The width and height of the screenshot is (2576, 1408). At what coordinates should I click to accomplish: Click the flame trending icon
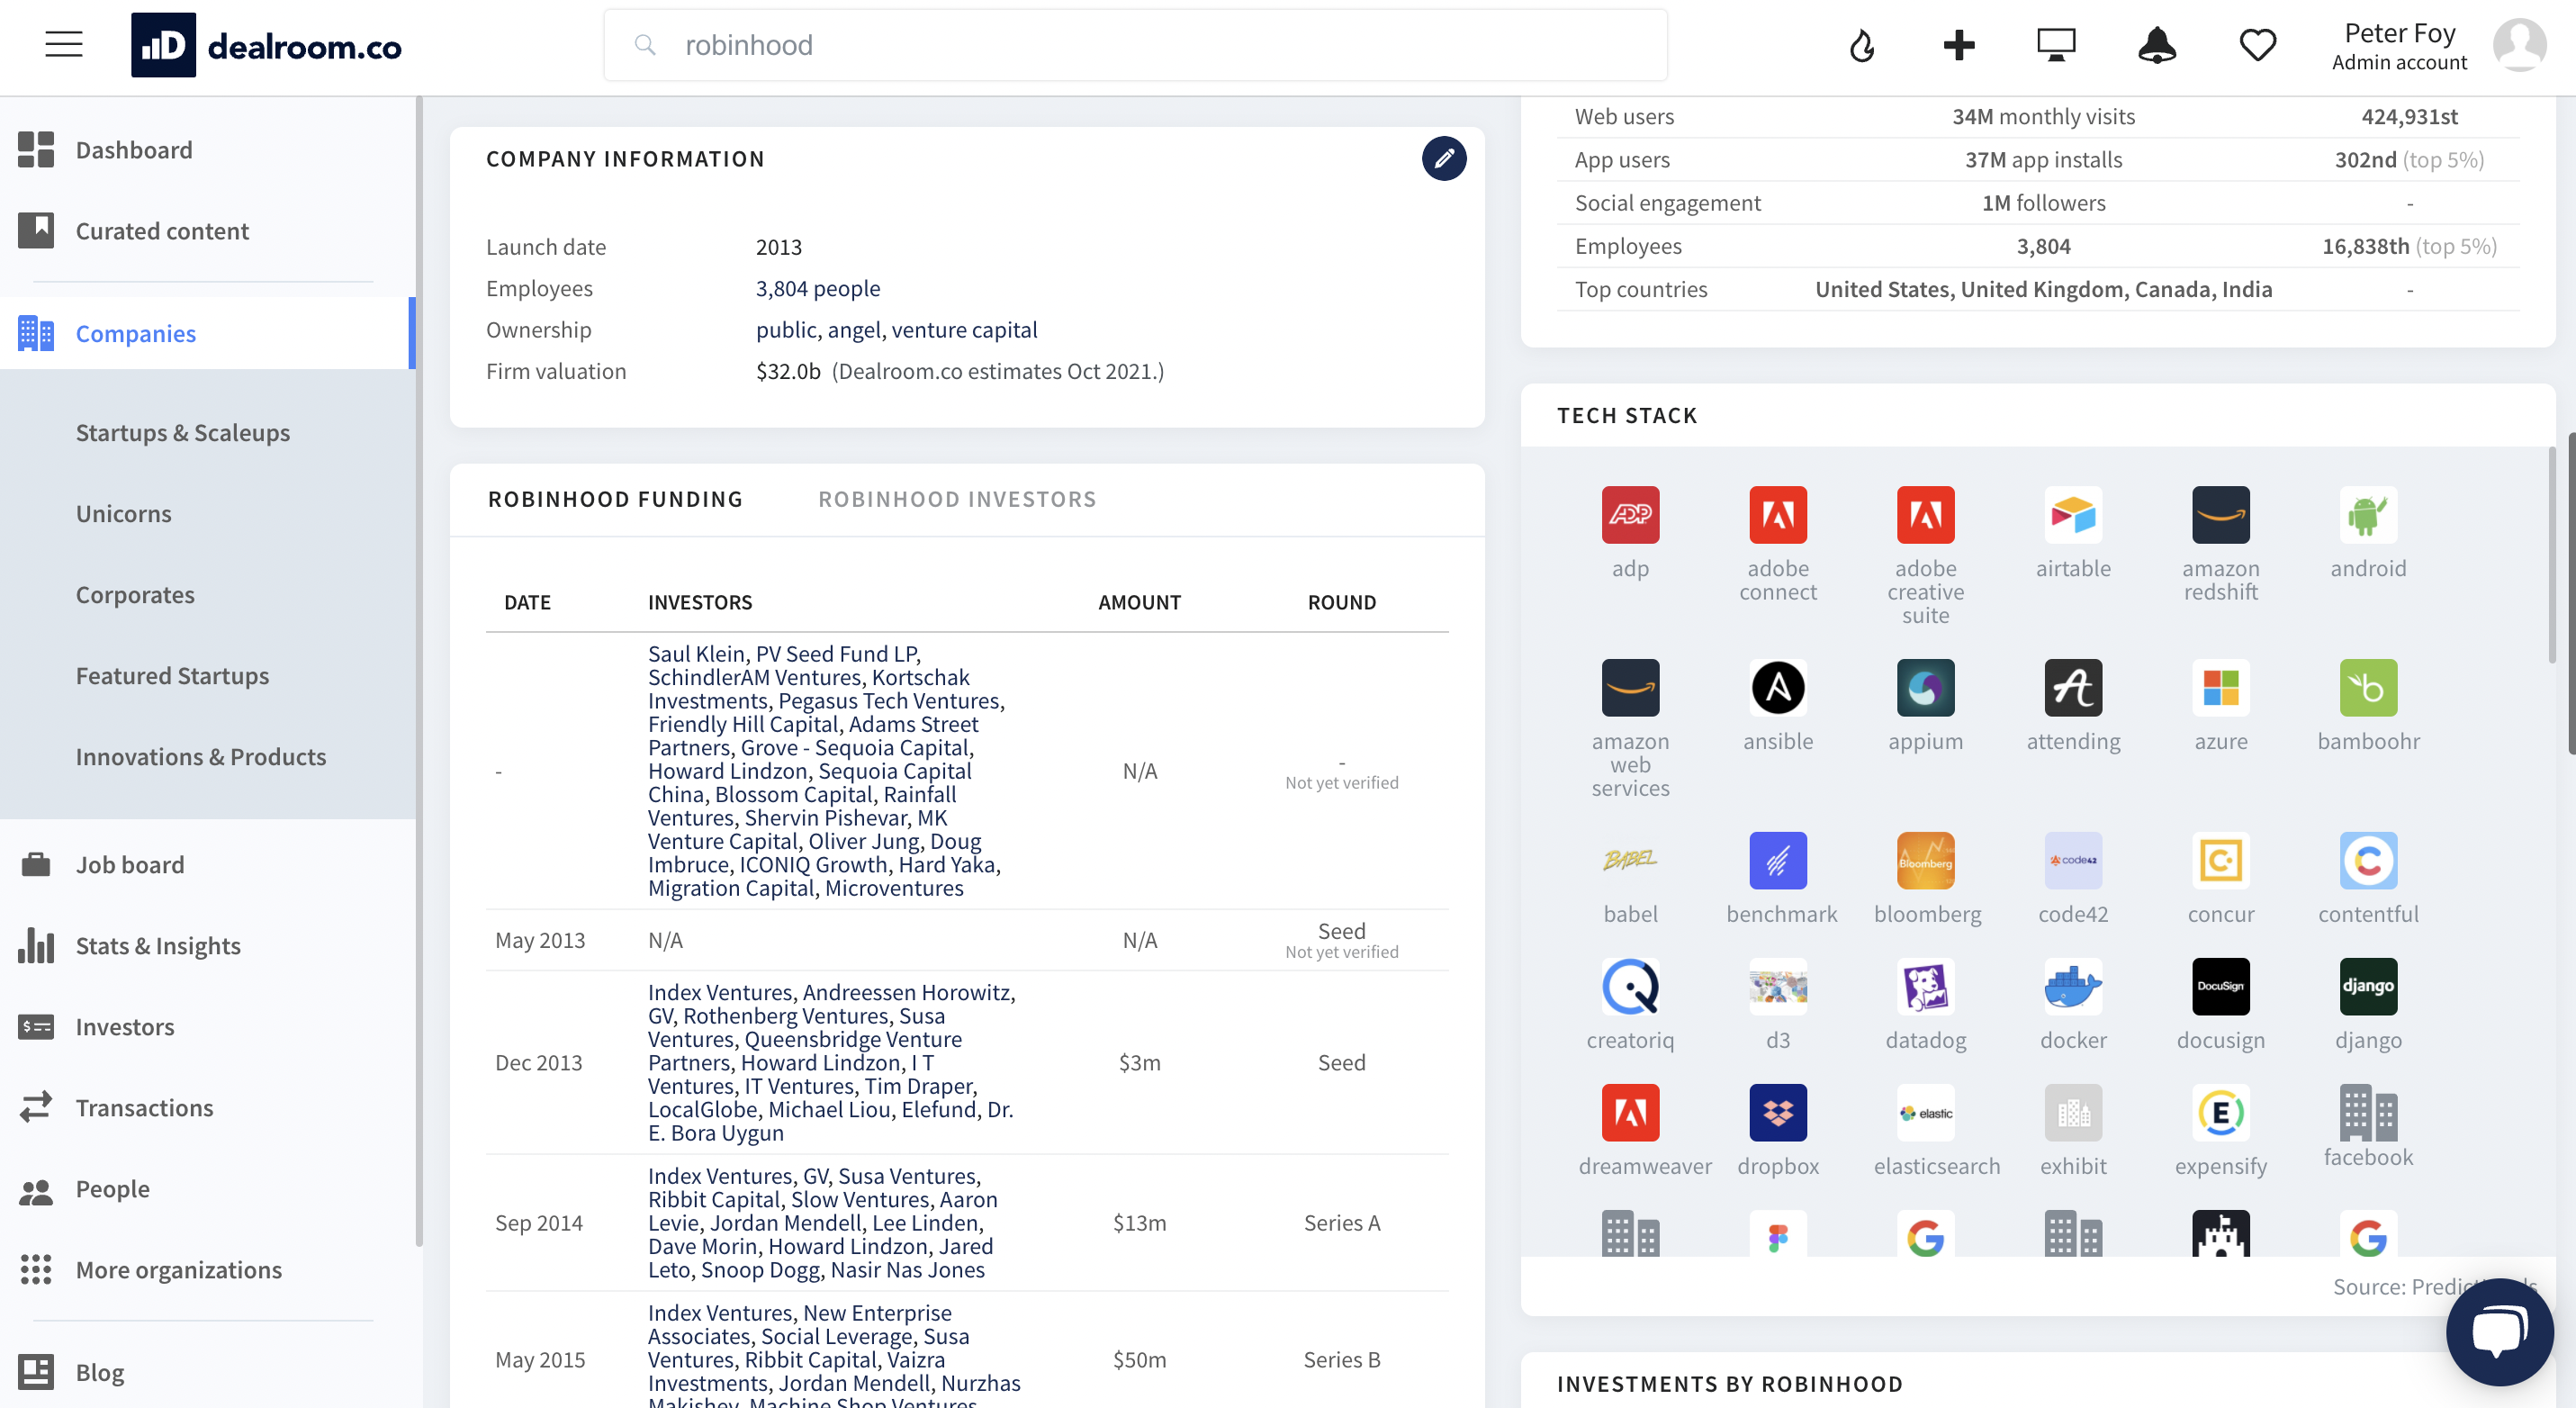[x=1861, y=44]
